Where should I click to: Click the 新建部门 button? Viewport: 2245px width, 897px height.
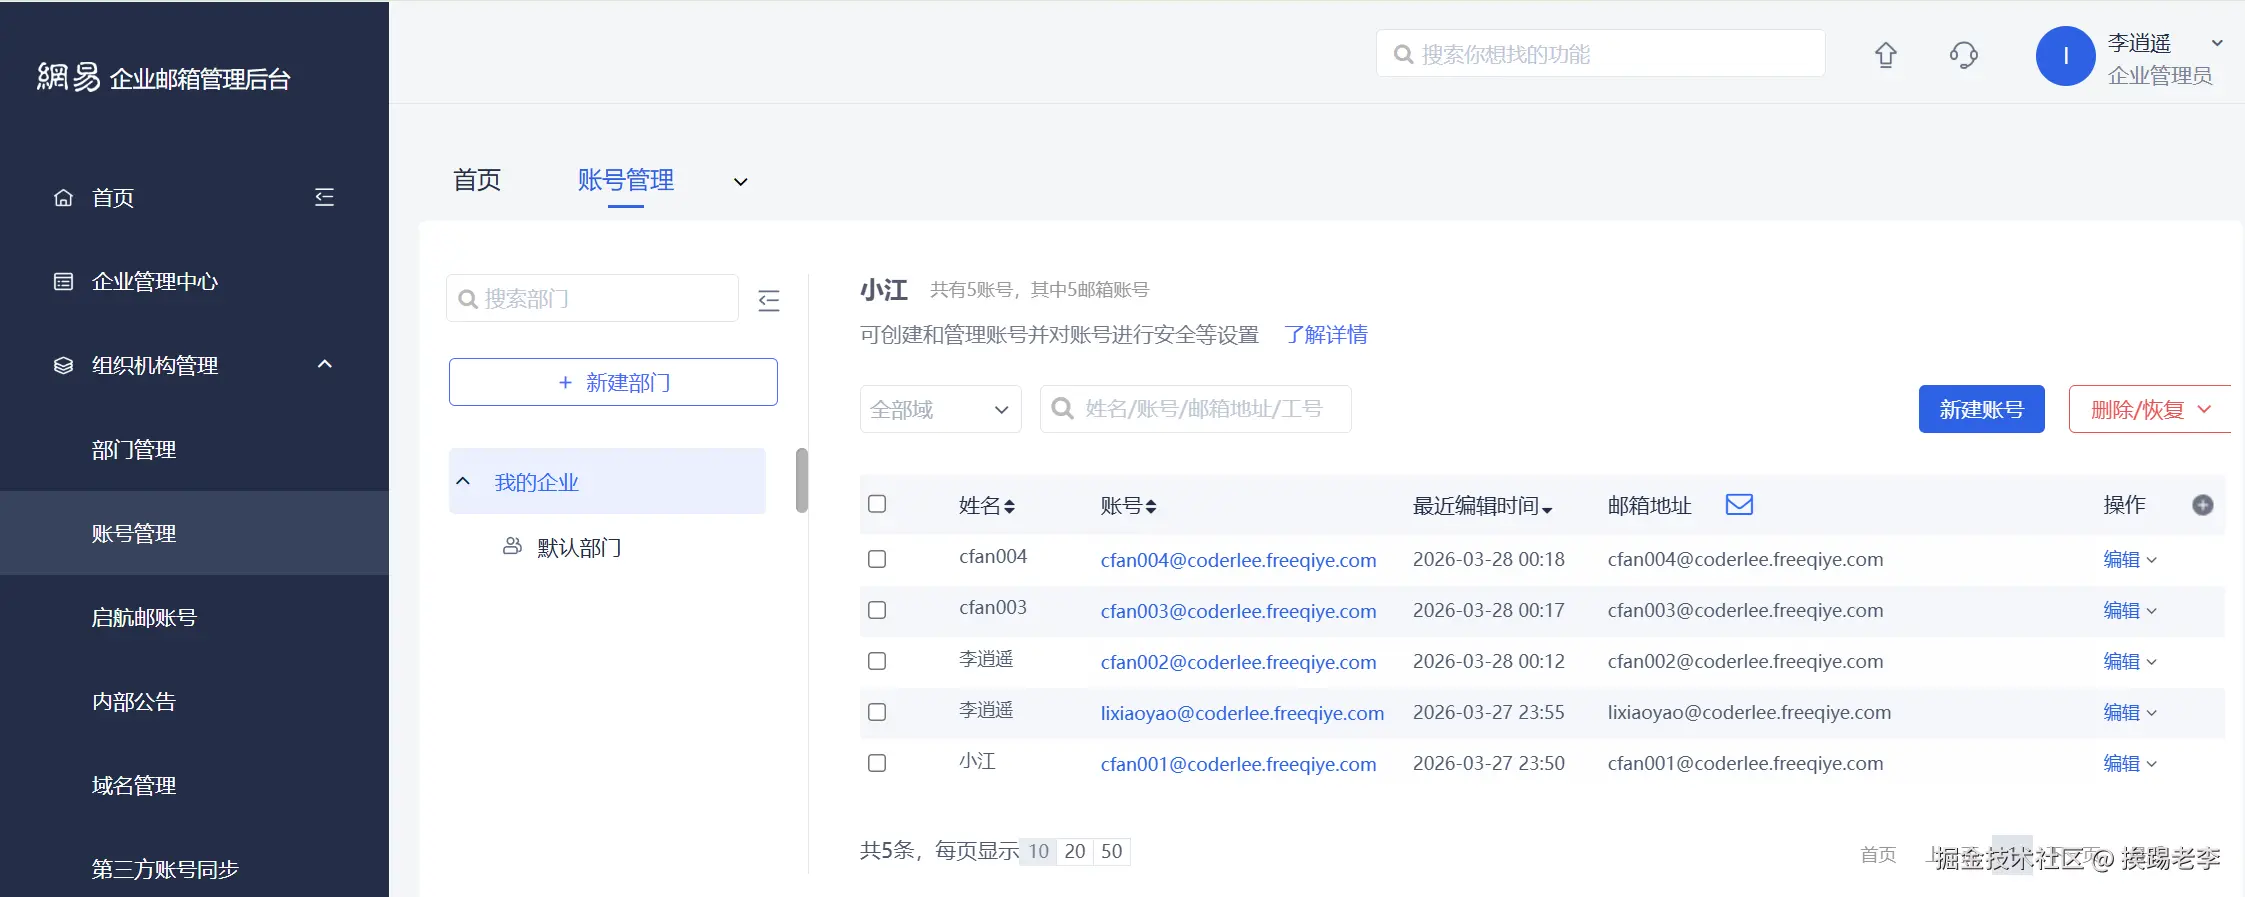(613, 382)
